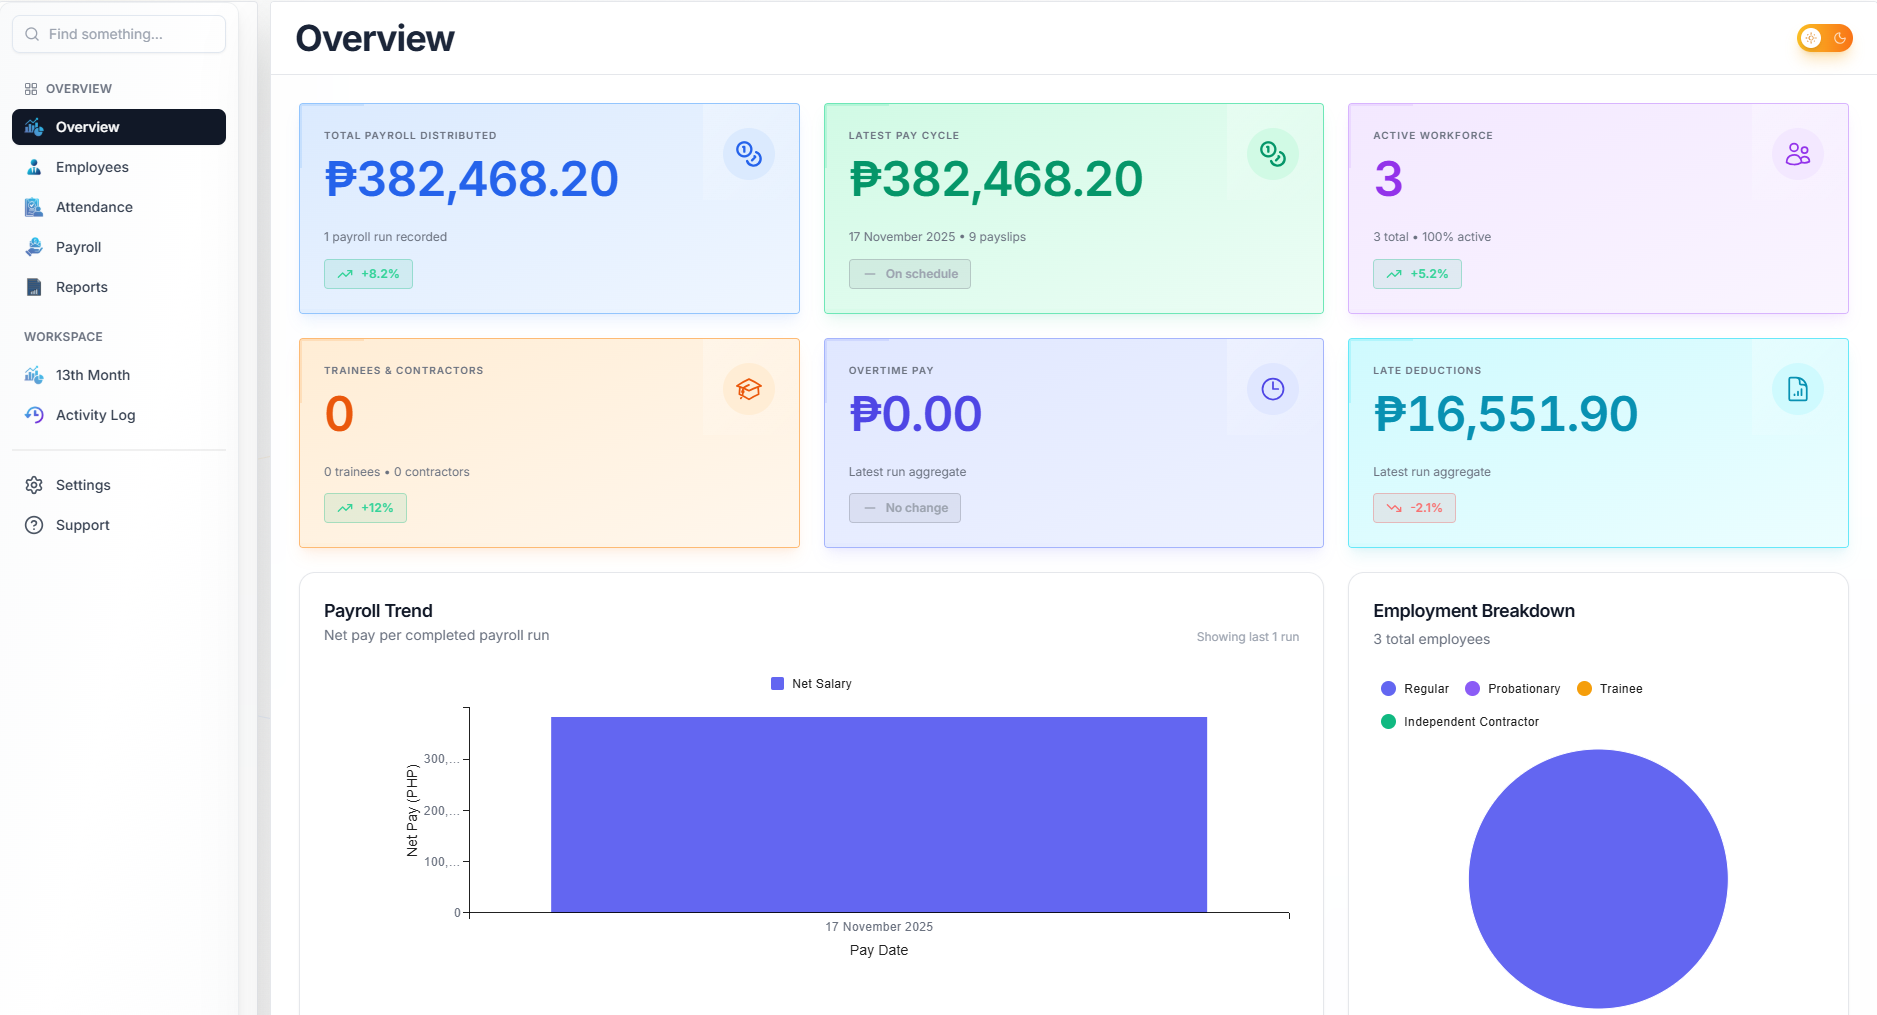Click the document icon on Late Deductions card
The width and height of the screenshot is (1877, 1015).
coord(1798,389)
